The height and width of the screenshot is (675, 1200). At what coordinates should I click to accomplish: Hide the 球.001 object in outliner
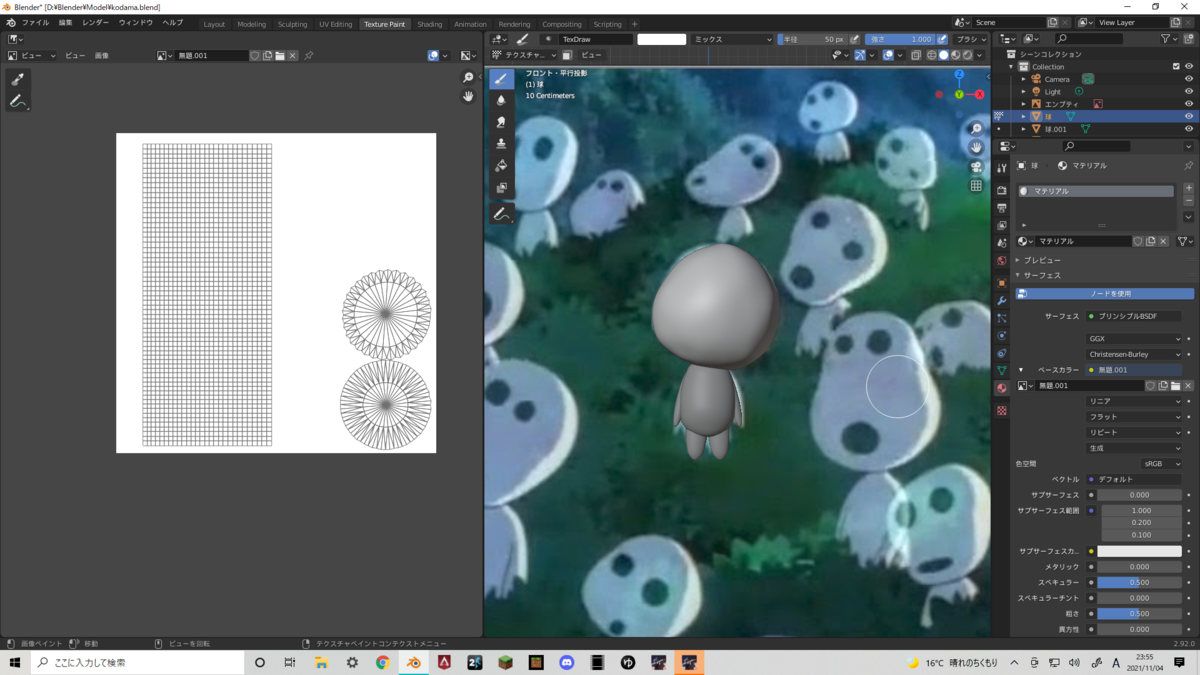click(1189, 129)
